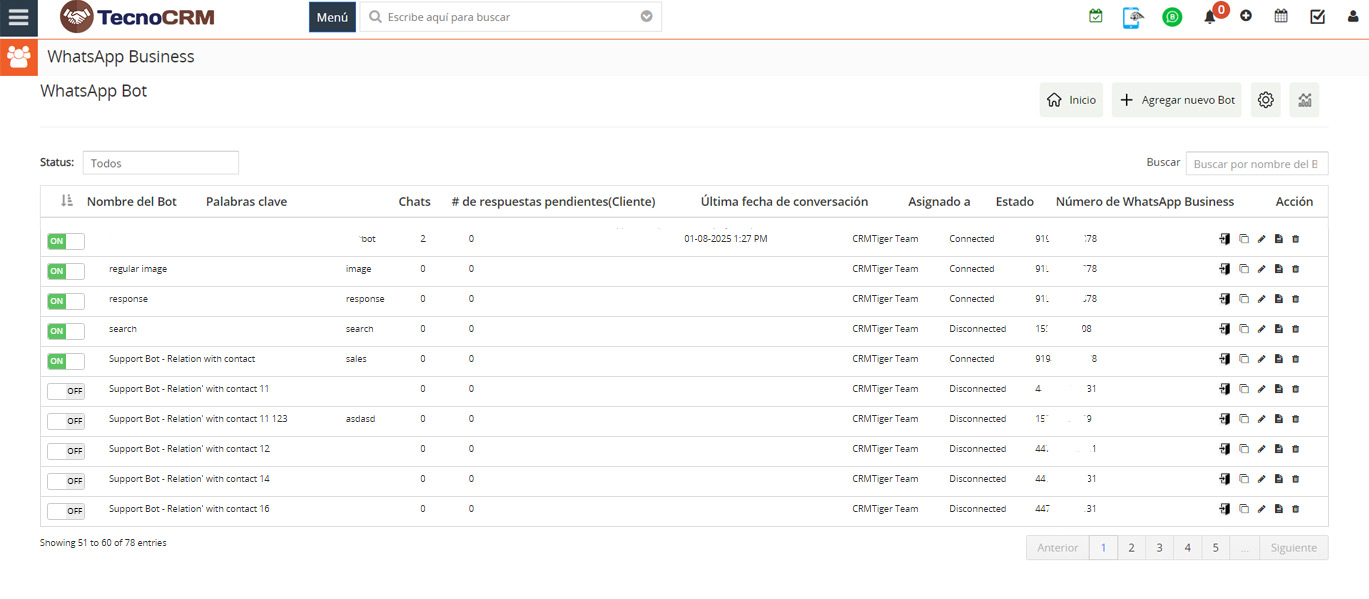Open the user profile icon
This screenshot has height=599, width=1369.
tap(1353, 17)
